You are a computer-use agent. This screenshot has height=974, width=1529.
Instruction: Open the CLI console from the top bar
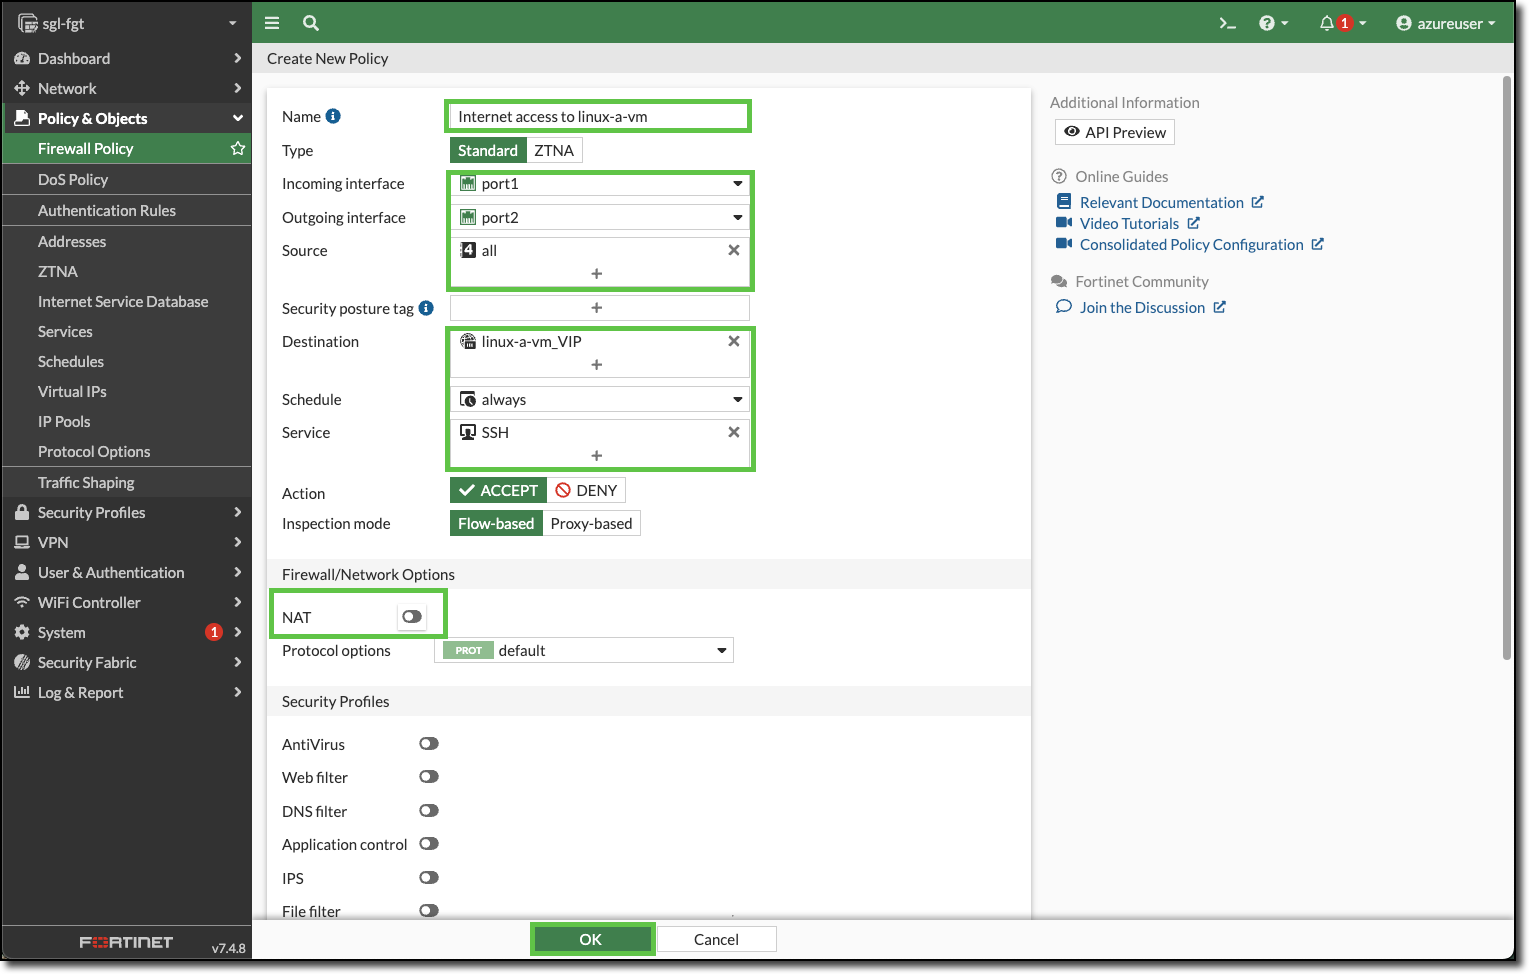[x=1227, y=22]
